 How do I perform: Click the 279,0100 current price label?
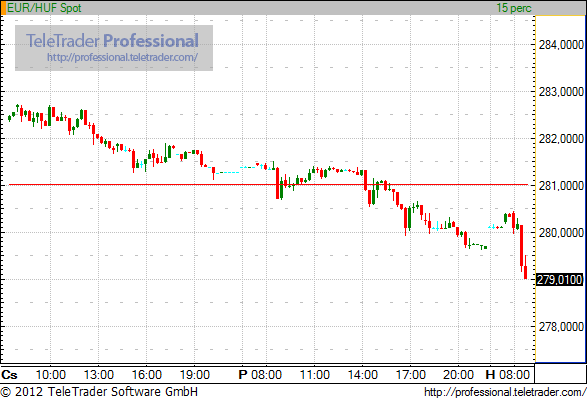(559, 280)
